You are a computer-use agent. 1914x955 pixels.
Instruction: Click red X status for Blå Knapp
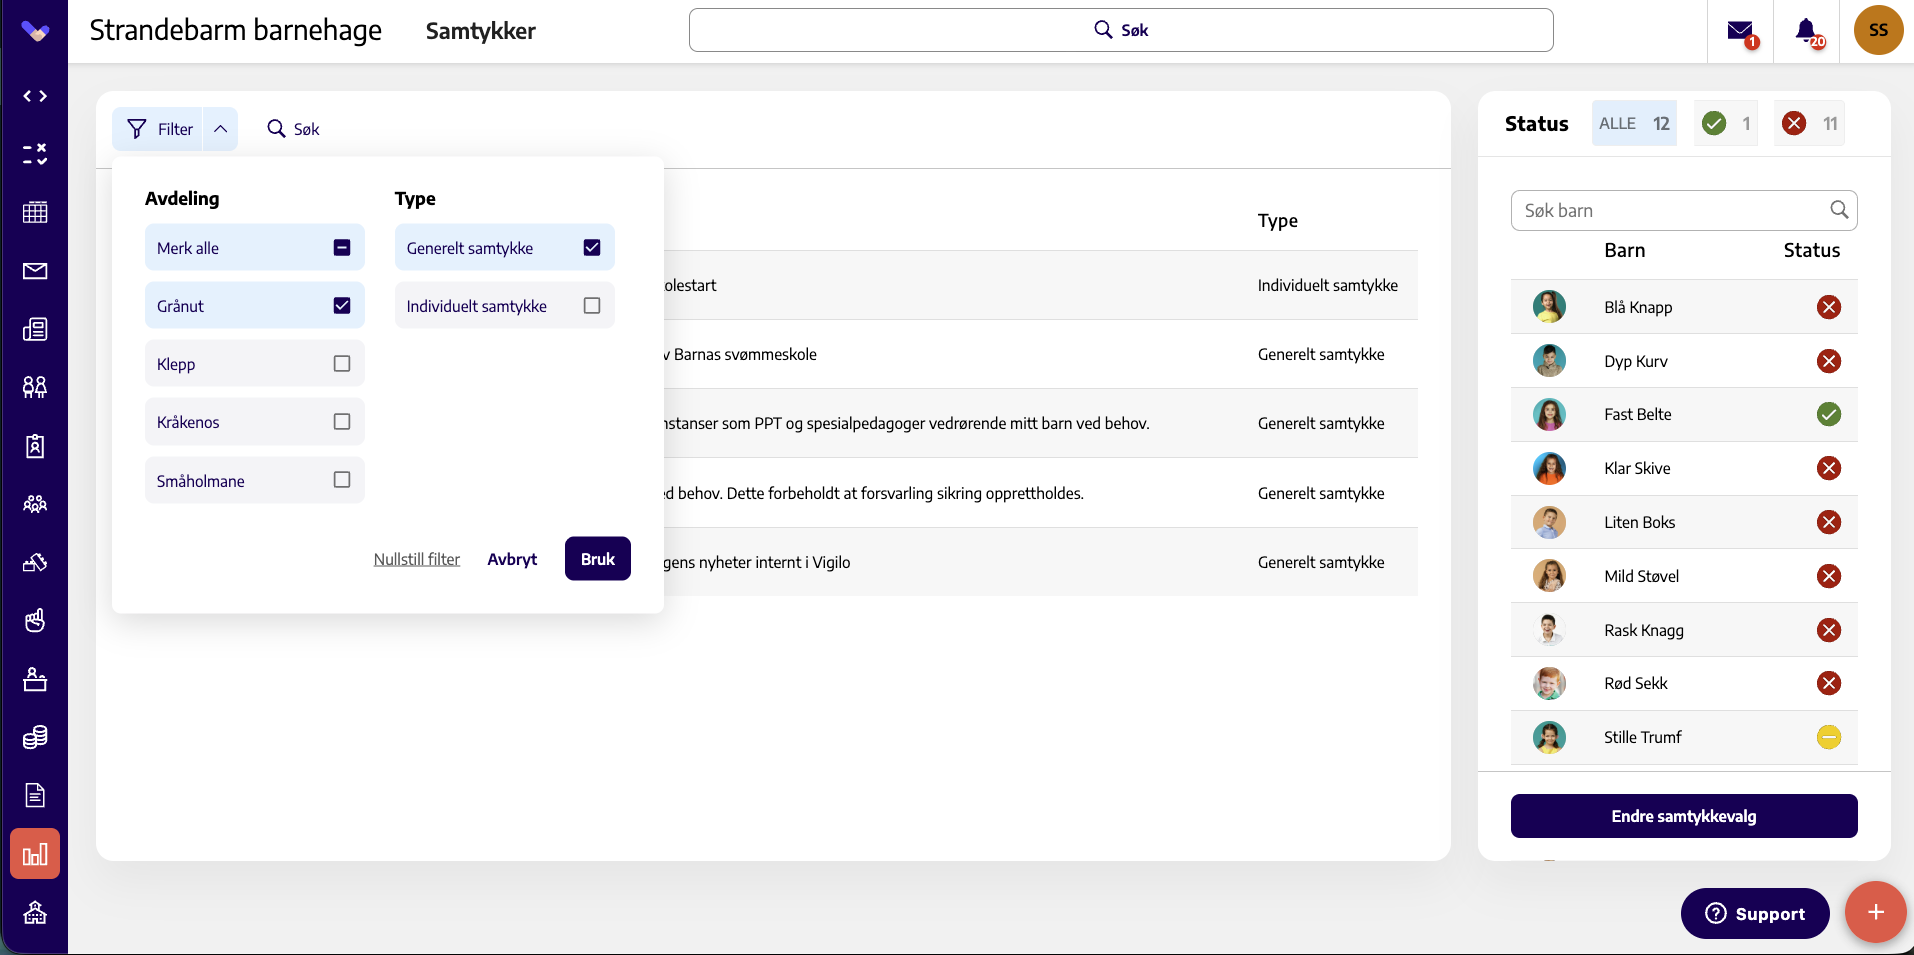coord(1829,307)
